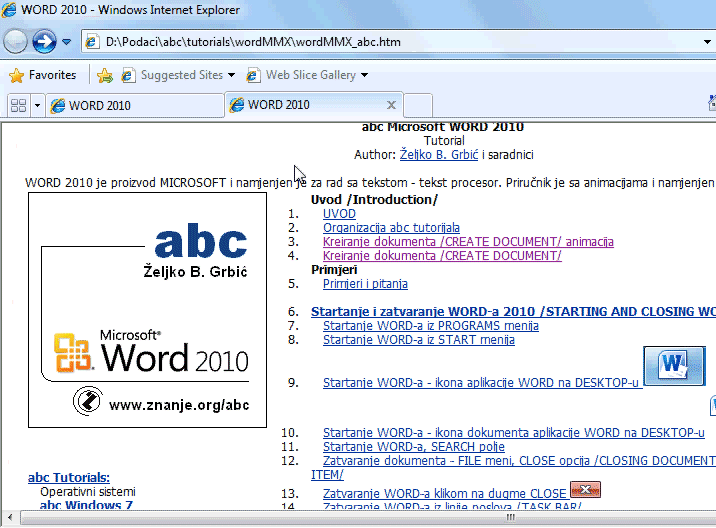Click the Add to Favorites Bar icon
716x528 pixels.
click(x=105, y=75)
